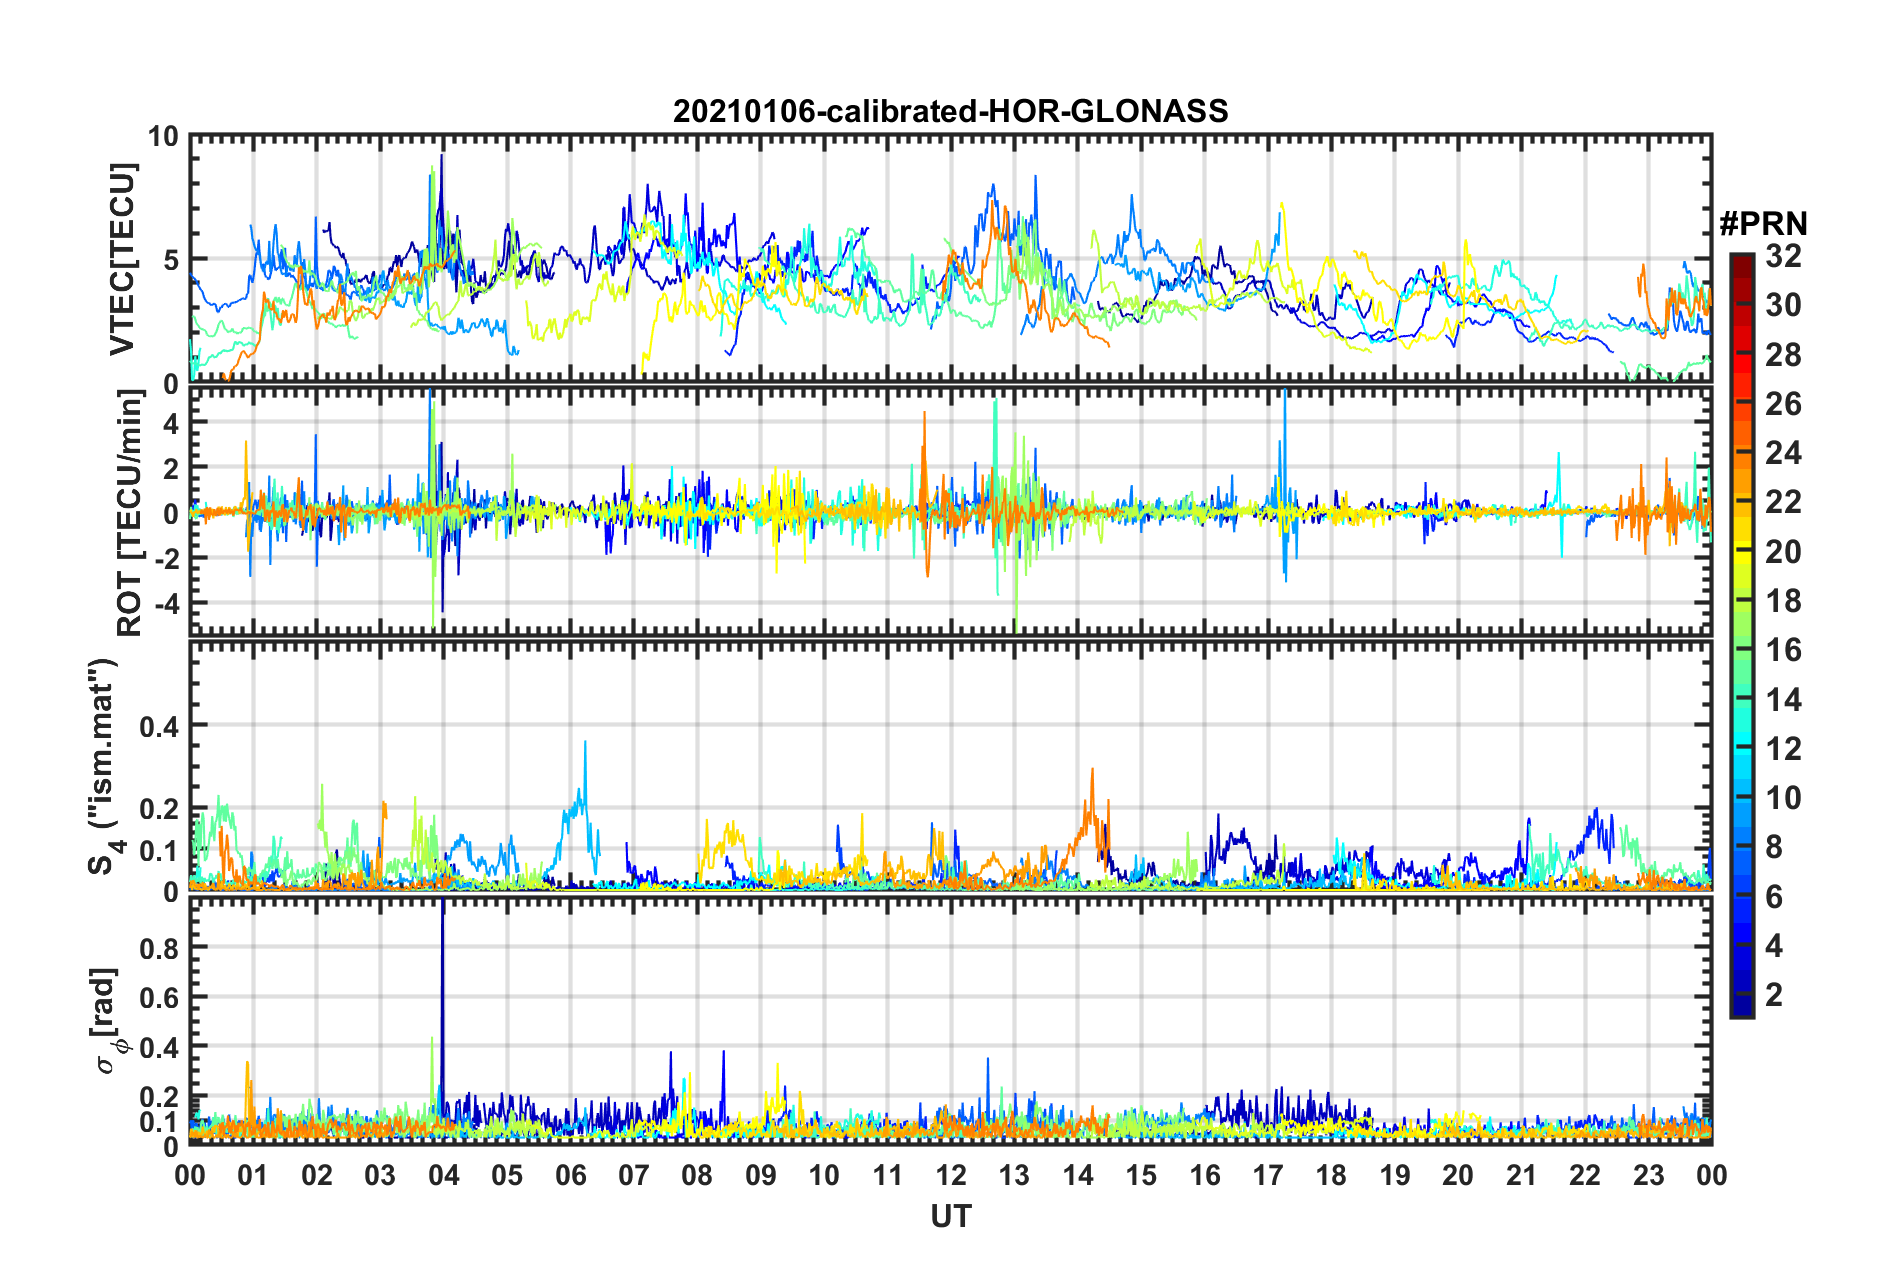The height and width of the screenshot is (1272, 1902).
Task: Click the sigma phi [rad] axis label
Action: (x=110, y=1020)
